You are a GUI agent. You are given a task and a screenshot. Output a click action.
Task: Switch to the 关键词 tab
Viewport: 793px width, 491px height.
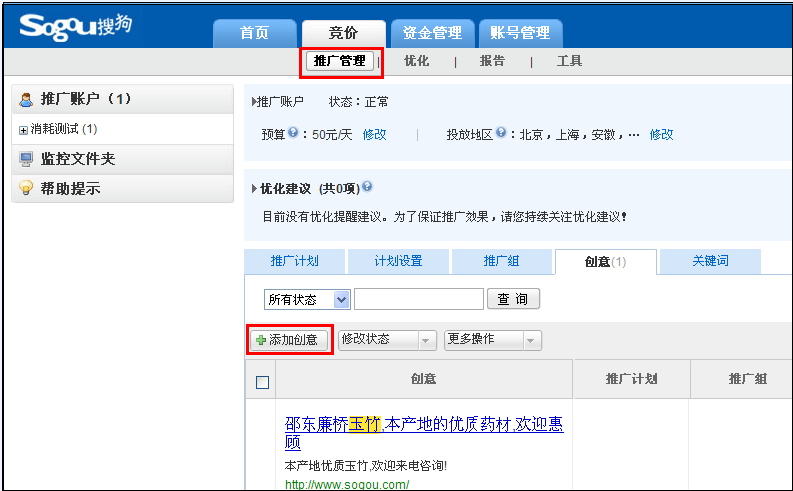[x=710, y=261]
